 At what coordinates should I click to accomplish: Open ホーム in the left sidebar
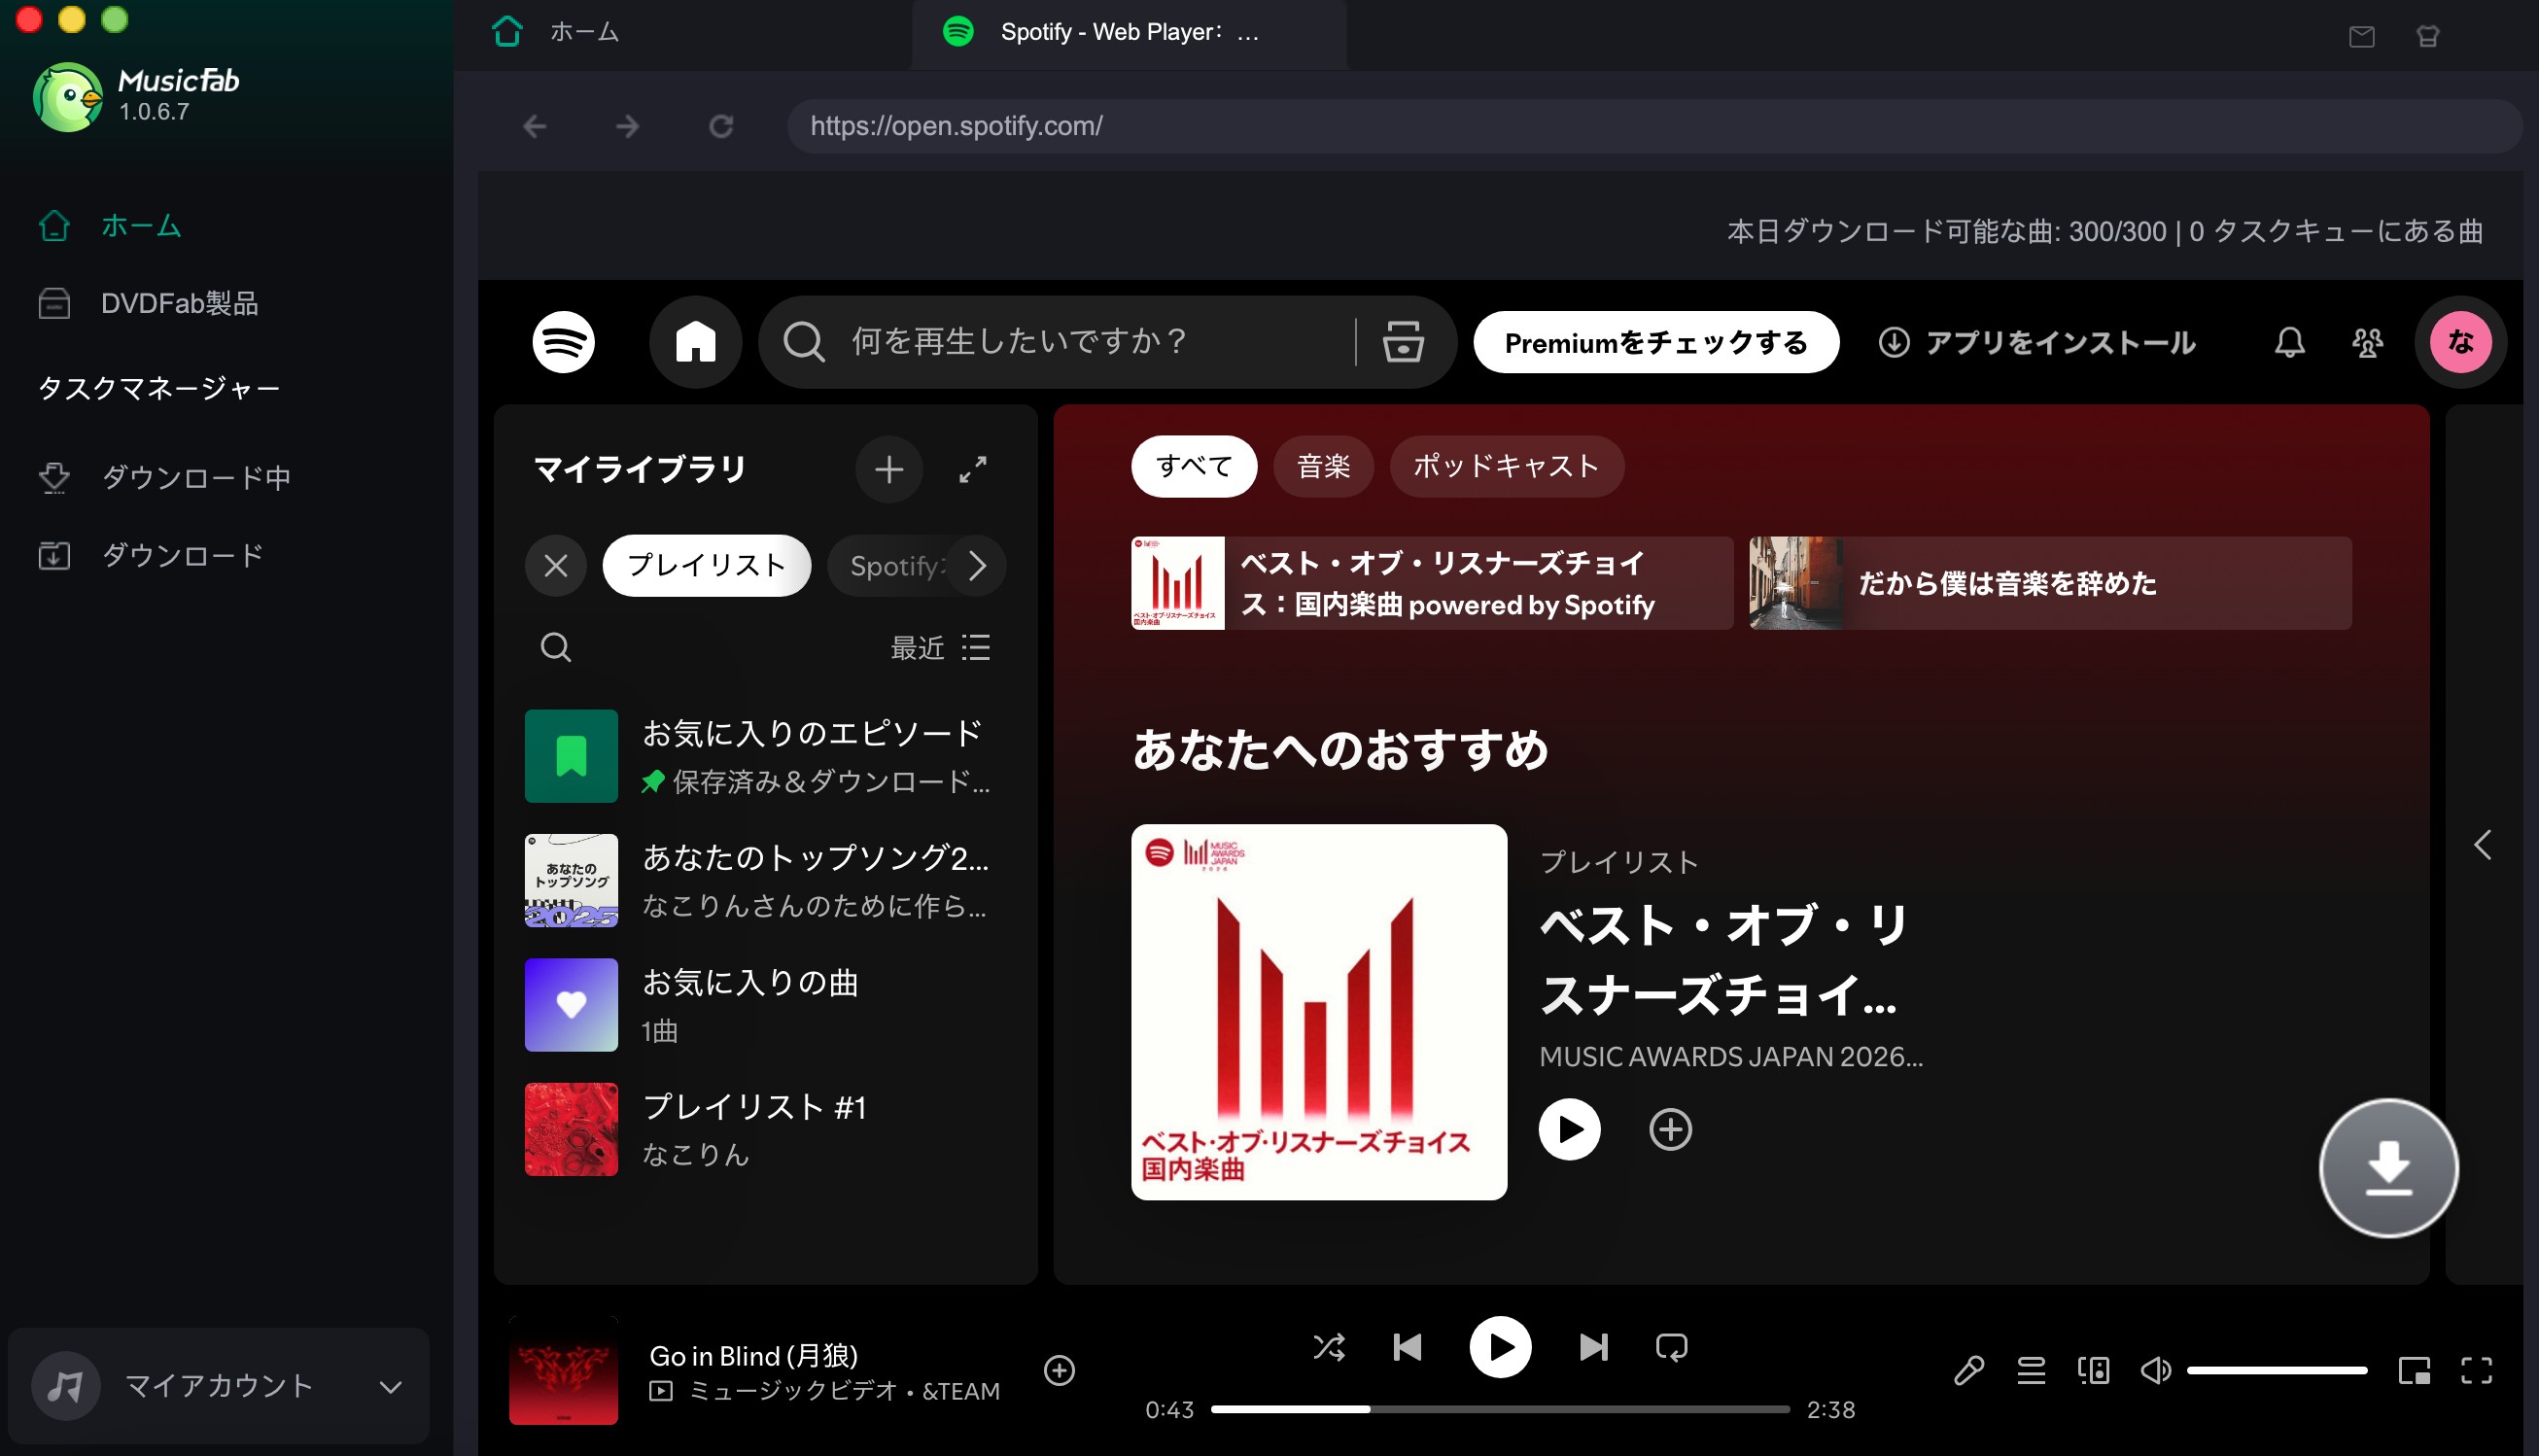point(110,226)
